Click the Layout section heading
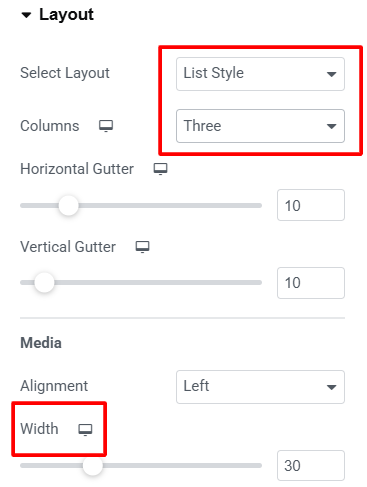367x487 pixels. pos(66,15)
